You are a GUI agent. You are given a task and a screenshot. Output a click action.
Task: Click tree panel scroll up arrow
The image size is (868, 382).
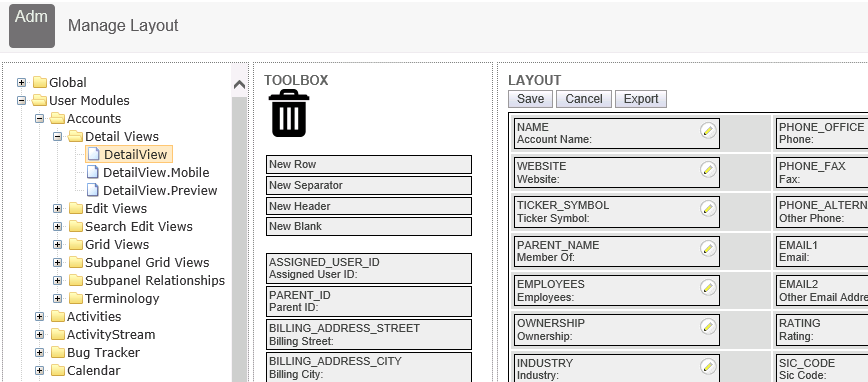click(239, 85)
